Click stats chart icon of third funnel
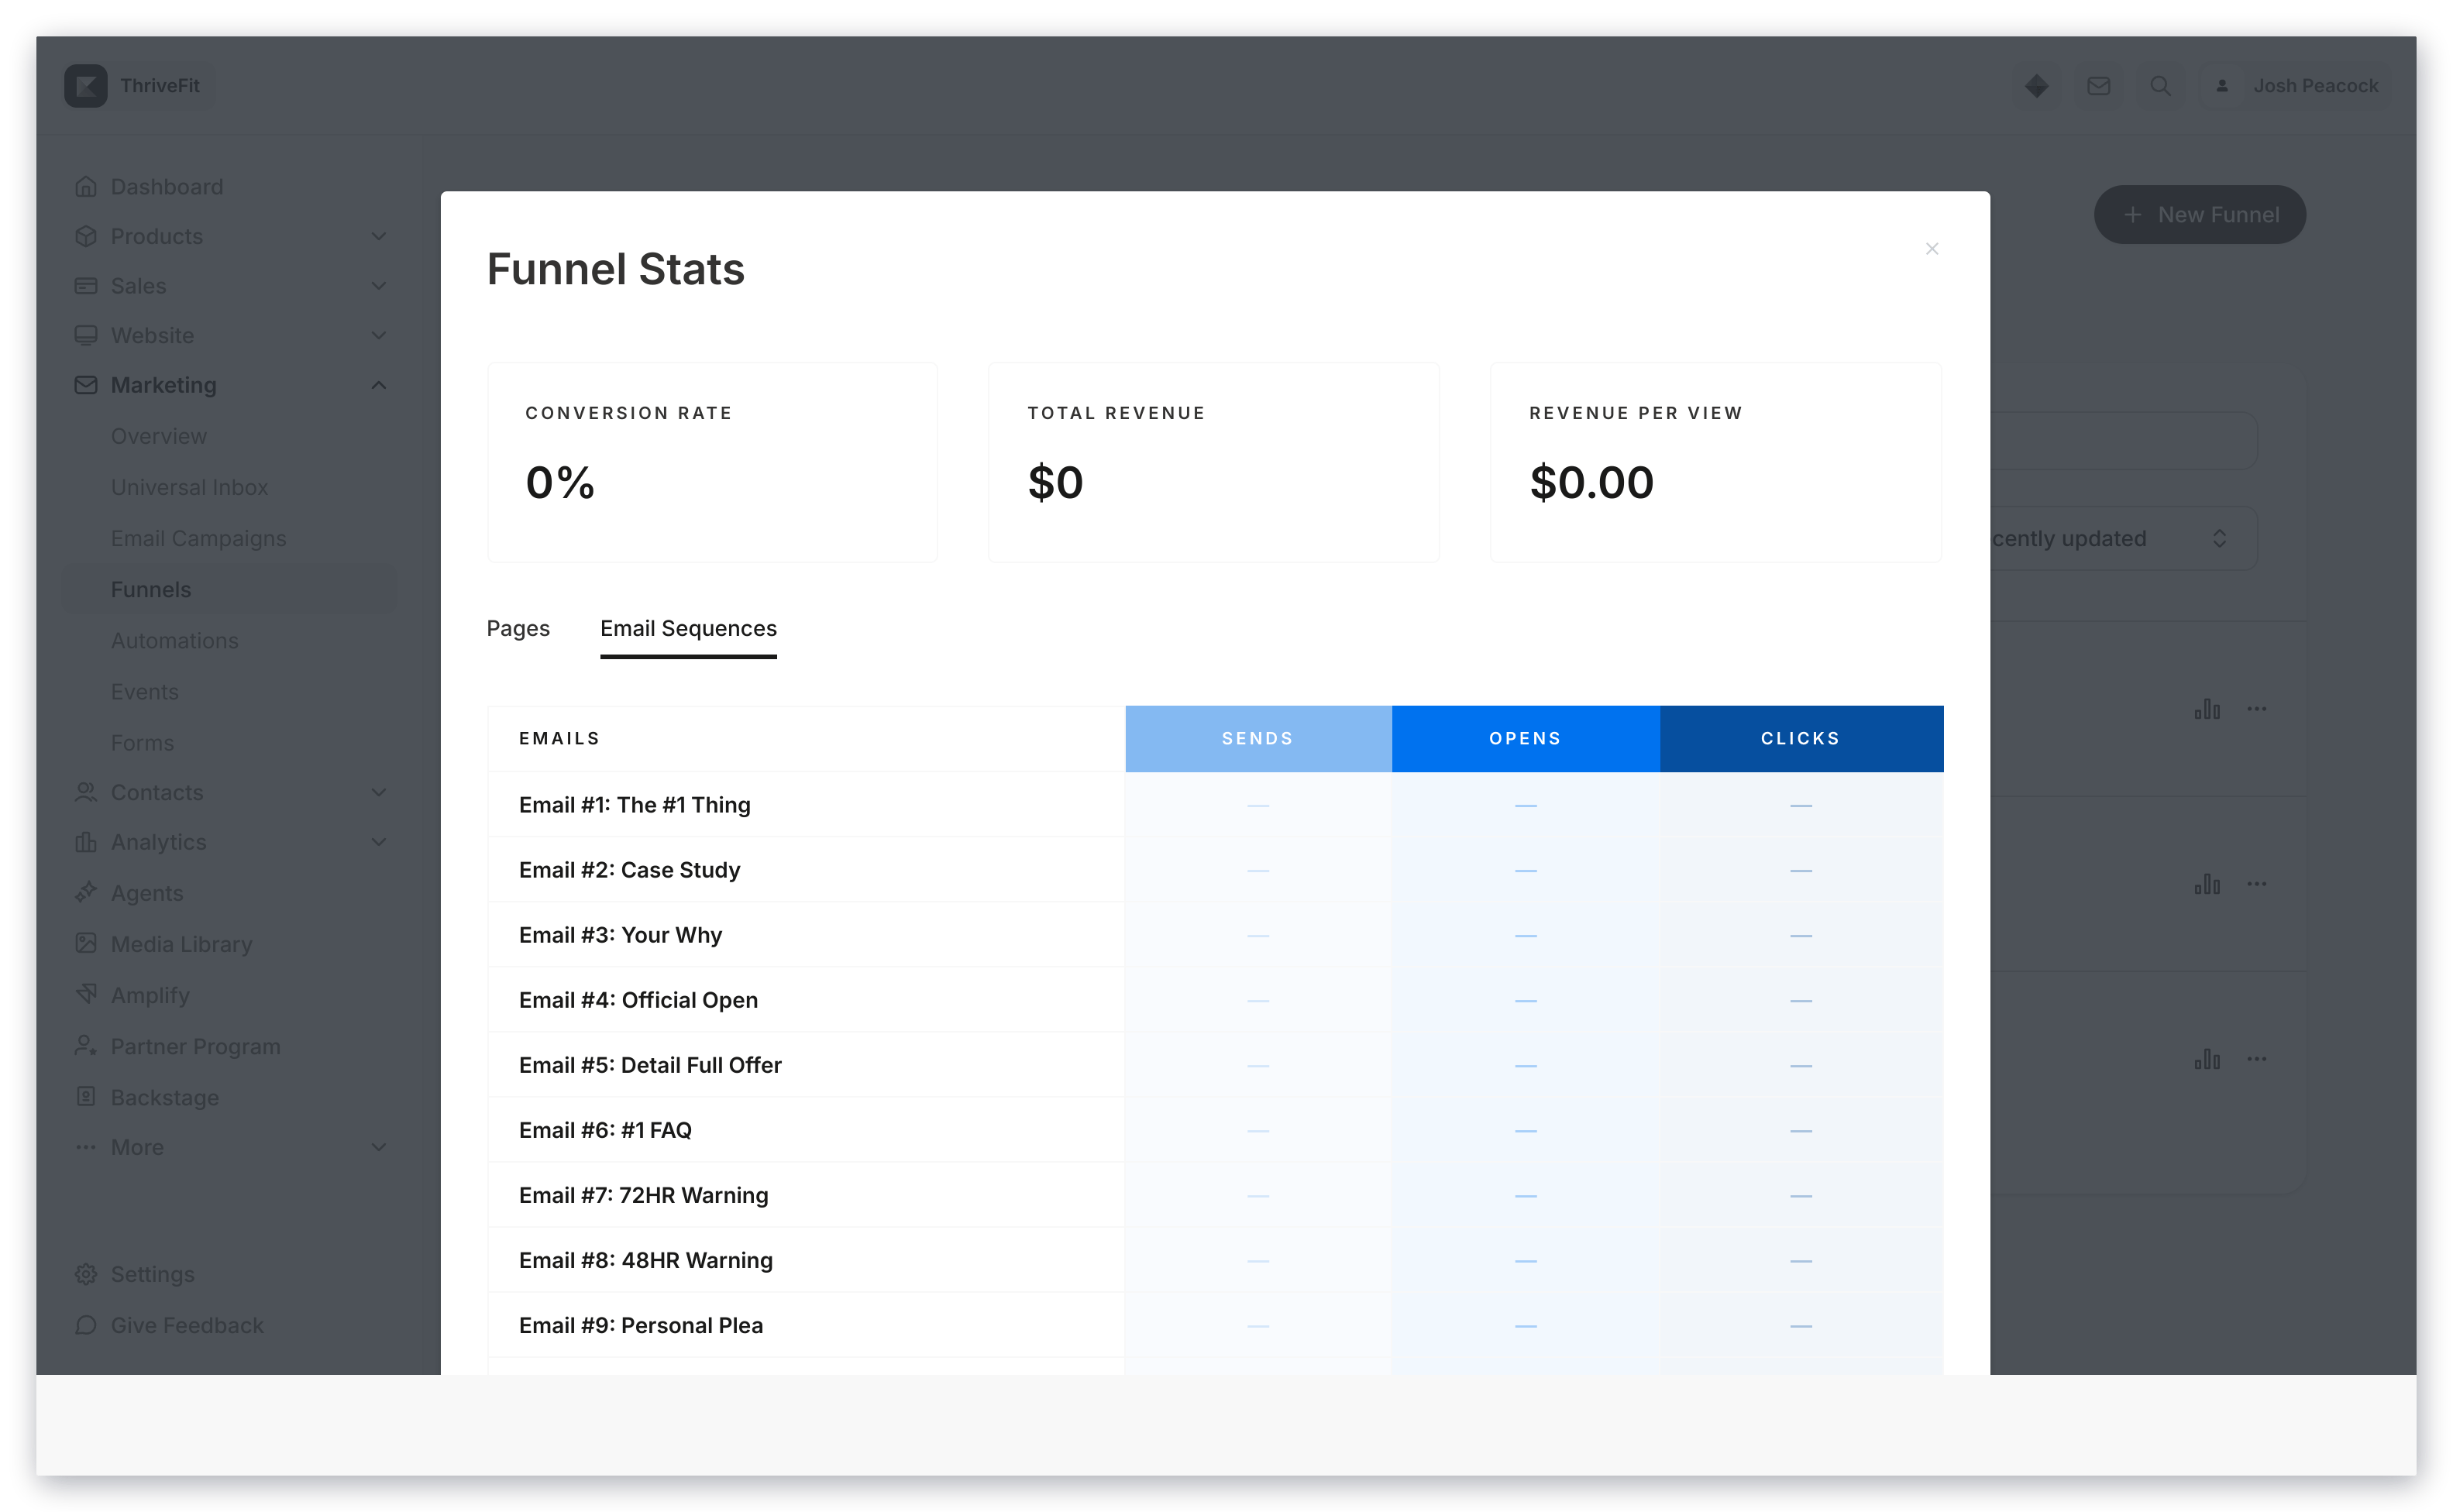Viewport: 2453px width, 1512px height. tap(2206, 1059)
